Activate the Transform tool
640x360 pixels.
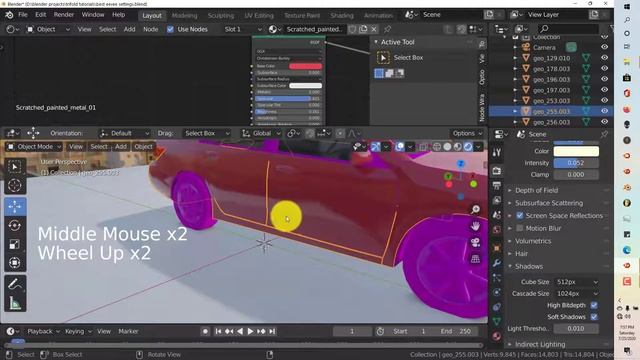click(15, 262)
